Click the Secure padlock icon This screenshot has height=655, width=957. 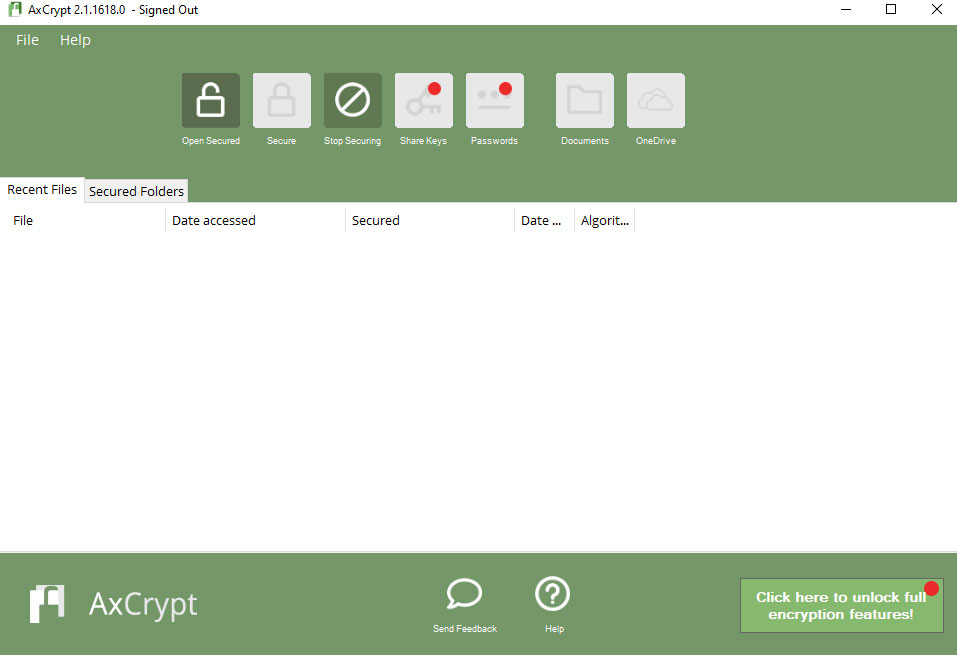tap(281, 101)
